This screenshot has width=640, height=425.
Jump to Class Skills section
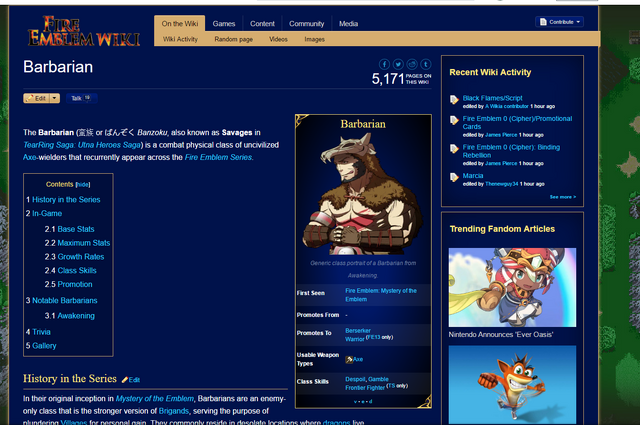click(x=77, y=271)
